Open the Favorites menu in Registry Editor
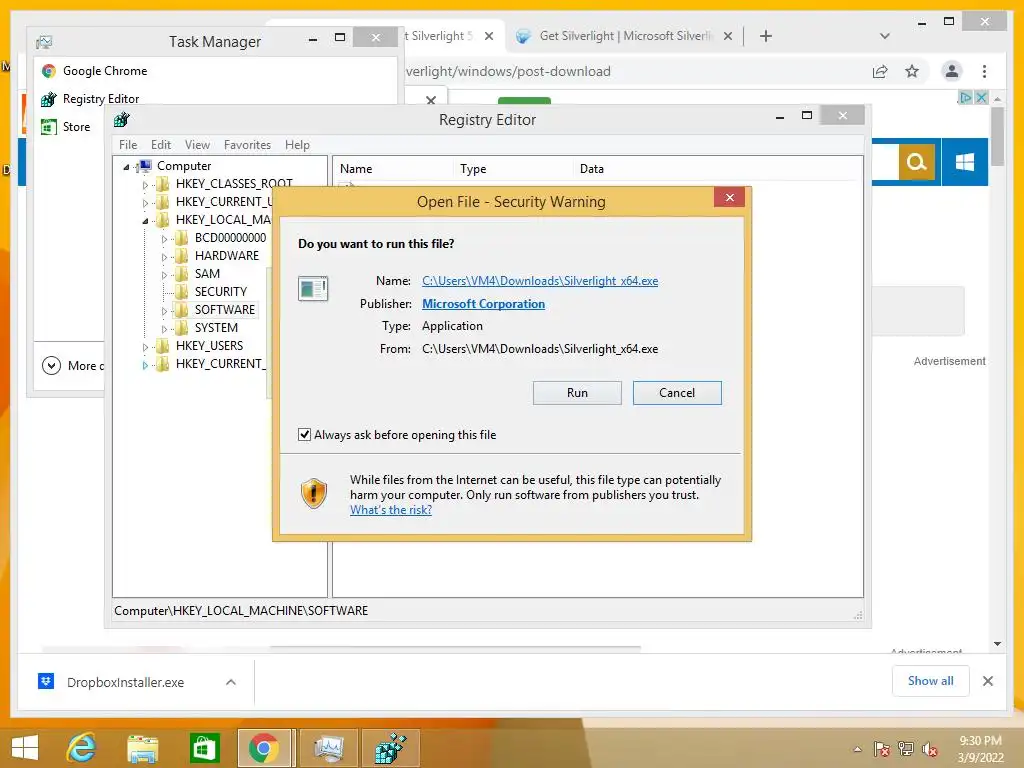Viewport: 1024px width, 768px height. pyautogui.click(x=247, y=145)
